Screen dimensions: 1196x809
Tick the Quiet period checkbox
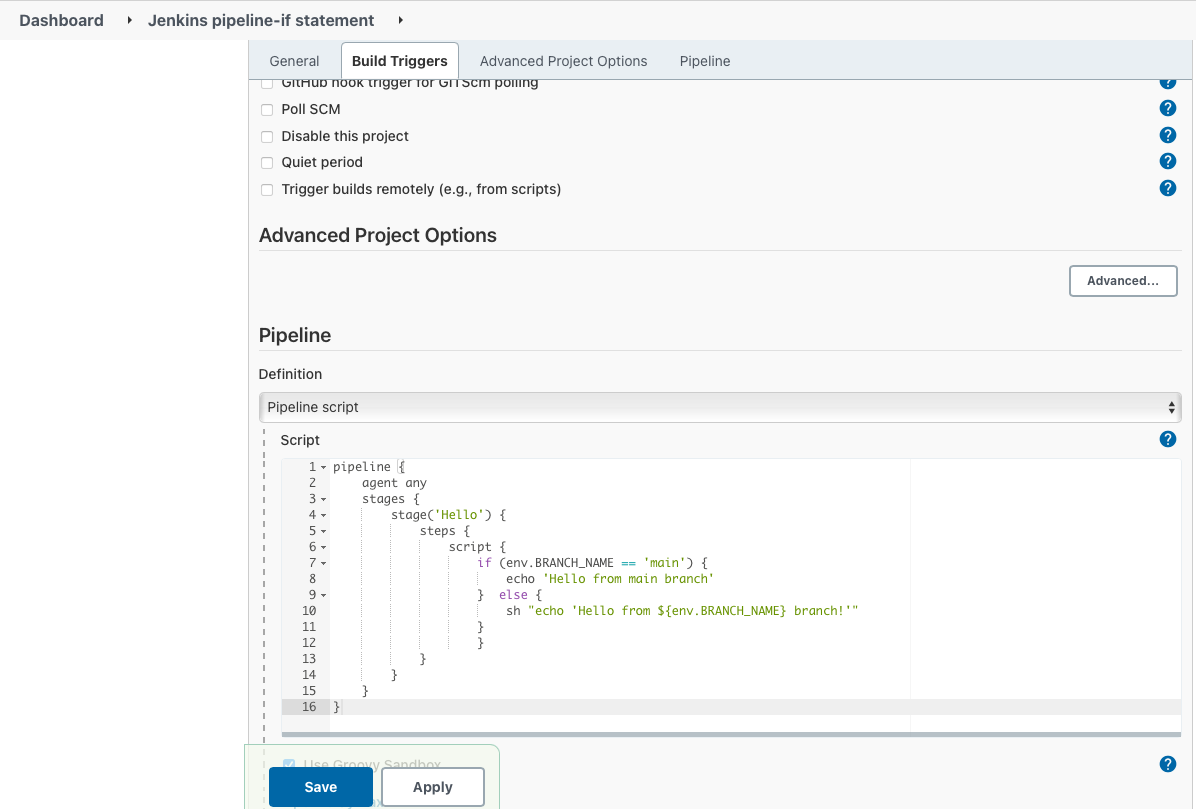[267, 163]
